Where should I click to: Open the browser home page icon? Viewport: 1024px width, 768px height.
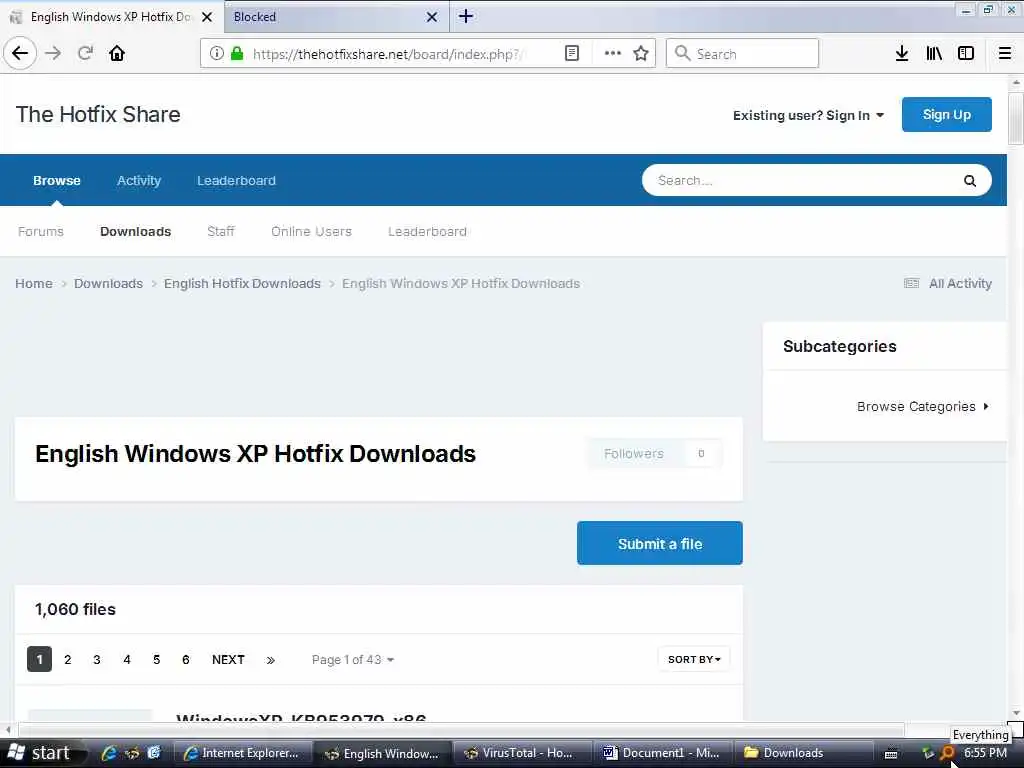tap(117, 53)
